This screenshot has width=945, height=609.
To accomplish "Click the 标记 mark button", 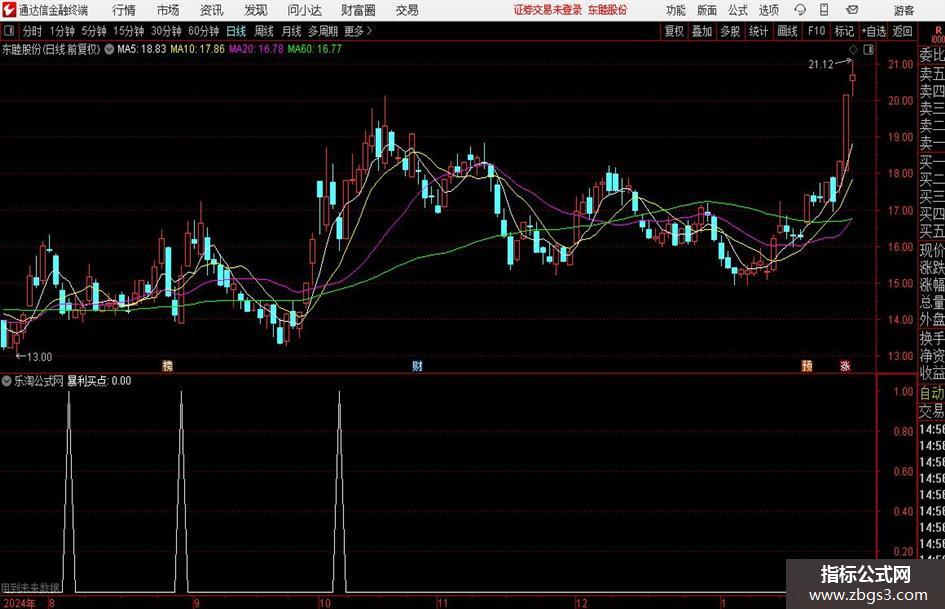I will pos(844,31).
